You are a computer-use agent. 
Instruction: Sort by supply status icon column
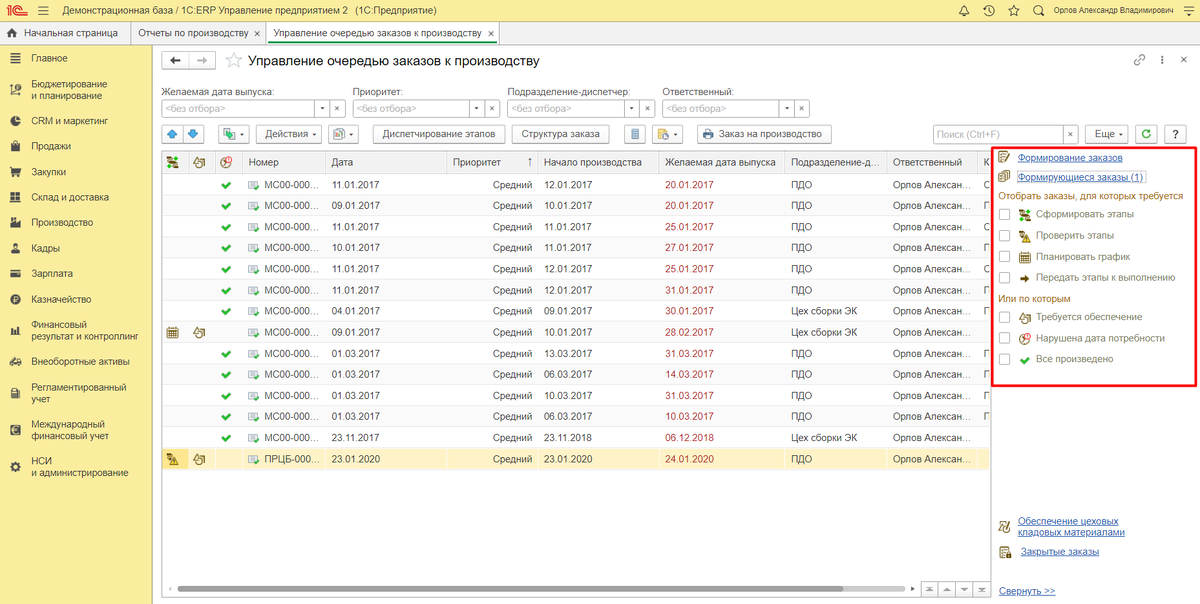199,162
